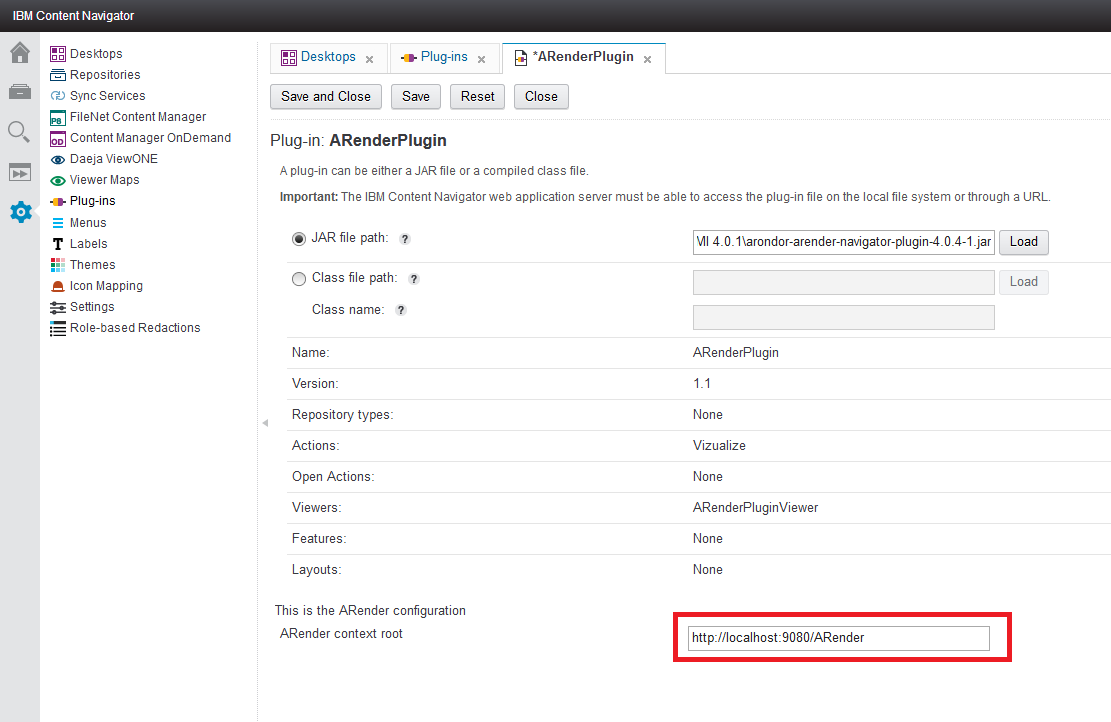Click the Save button

point(416,96)
